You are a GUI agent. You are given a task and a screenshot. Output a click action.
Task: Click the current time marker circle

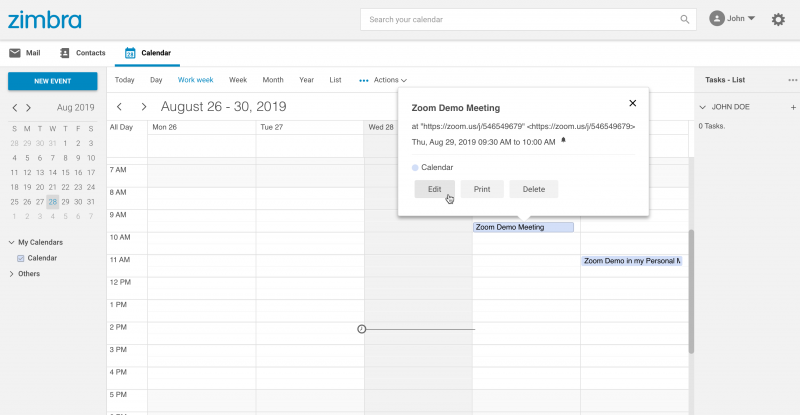(x=362, y=329)
